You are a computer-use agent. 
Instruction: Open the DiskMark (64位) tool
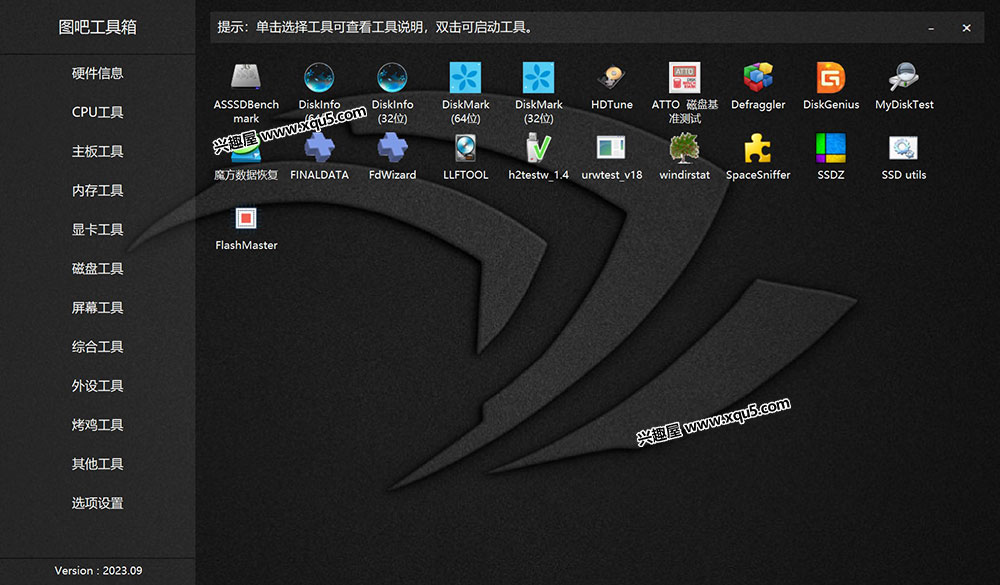coord(466,77)
